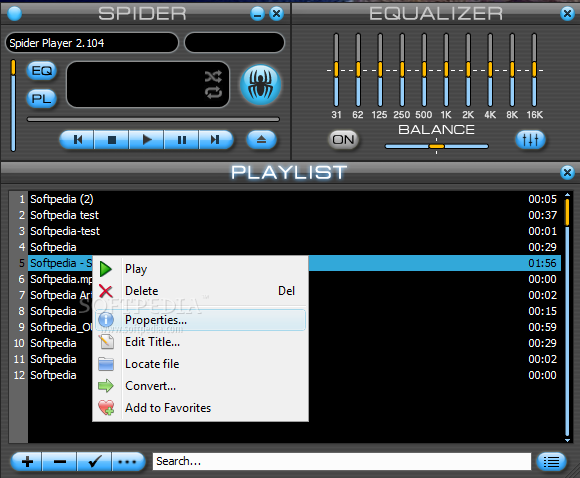Select playlist track 'Softpedia test'
The width and height of the screenshot is (580, 478).
(294, 215)
